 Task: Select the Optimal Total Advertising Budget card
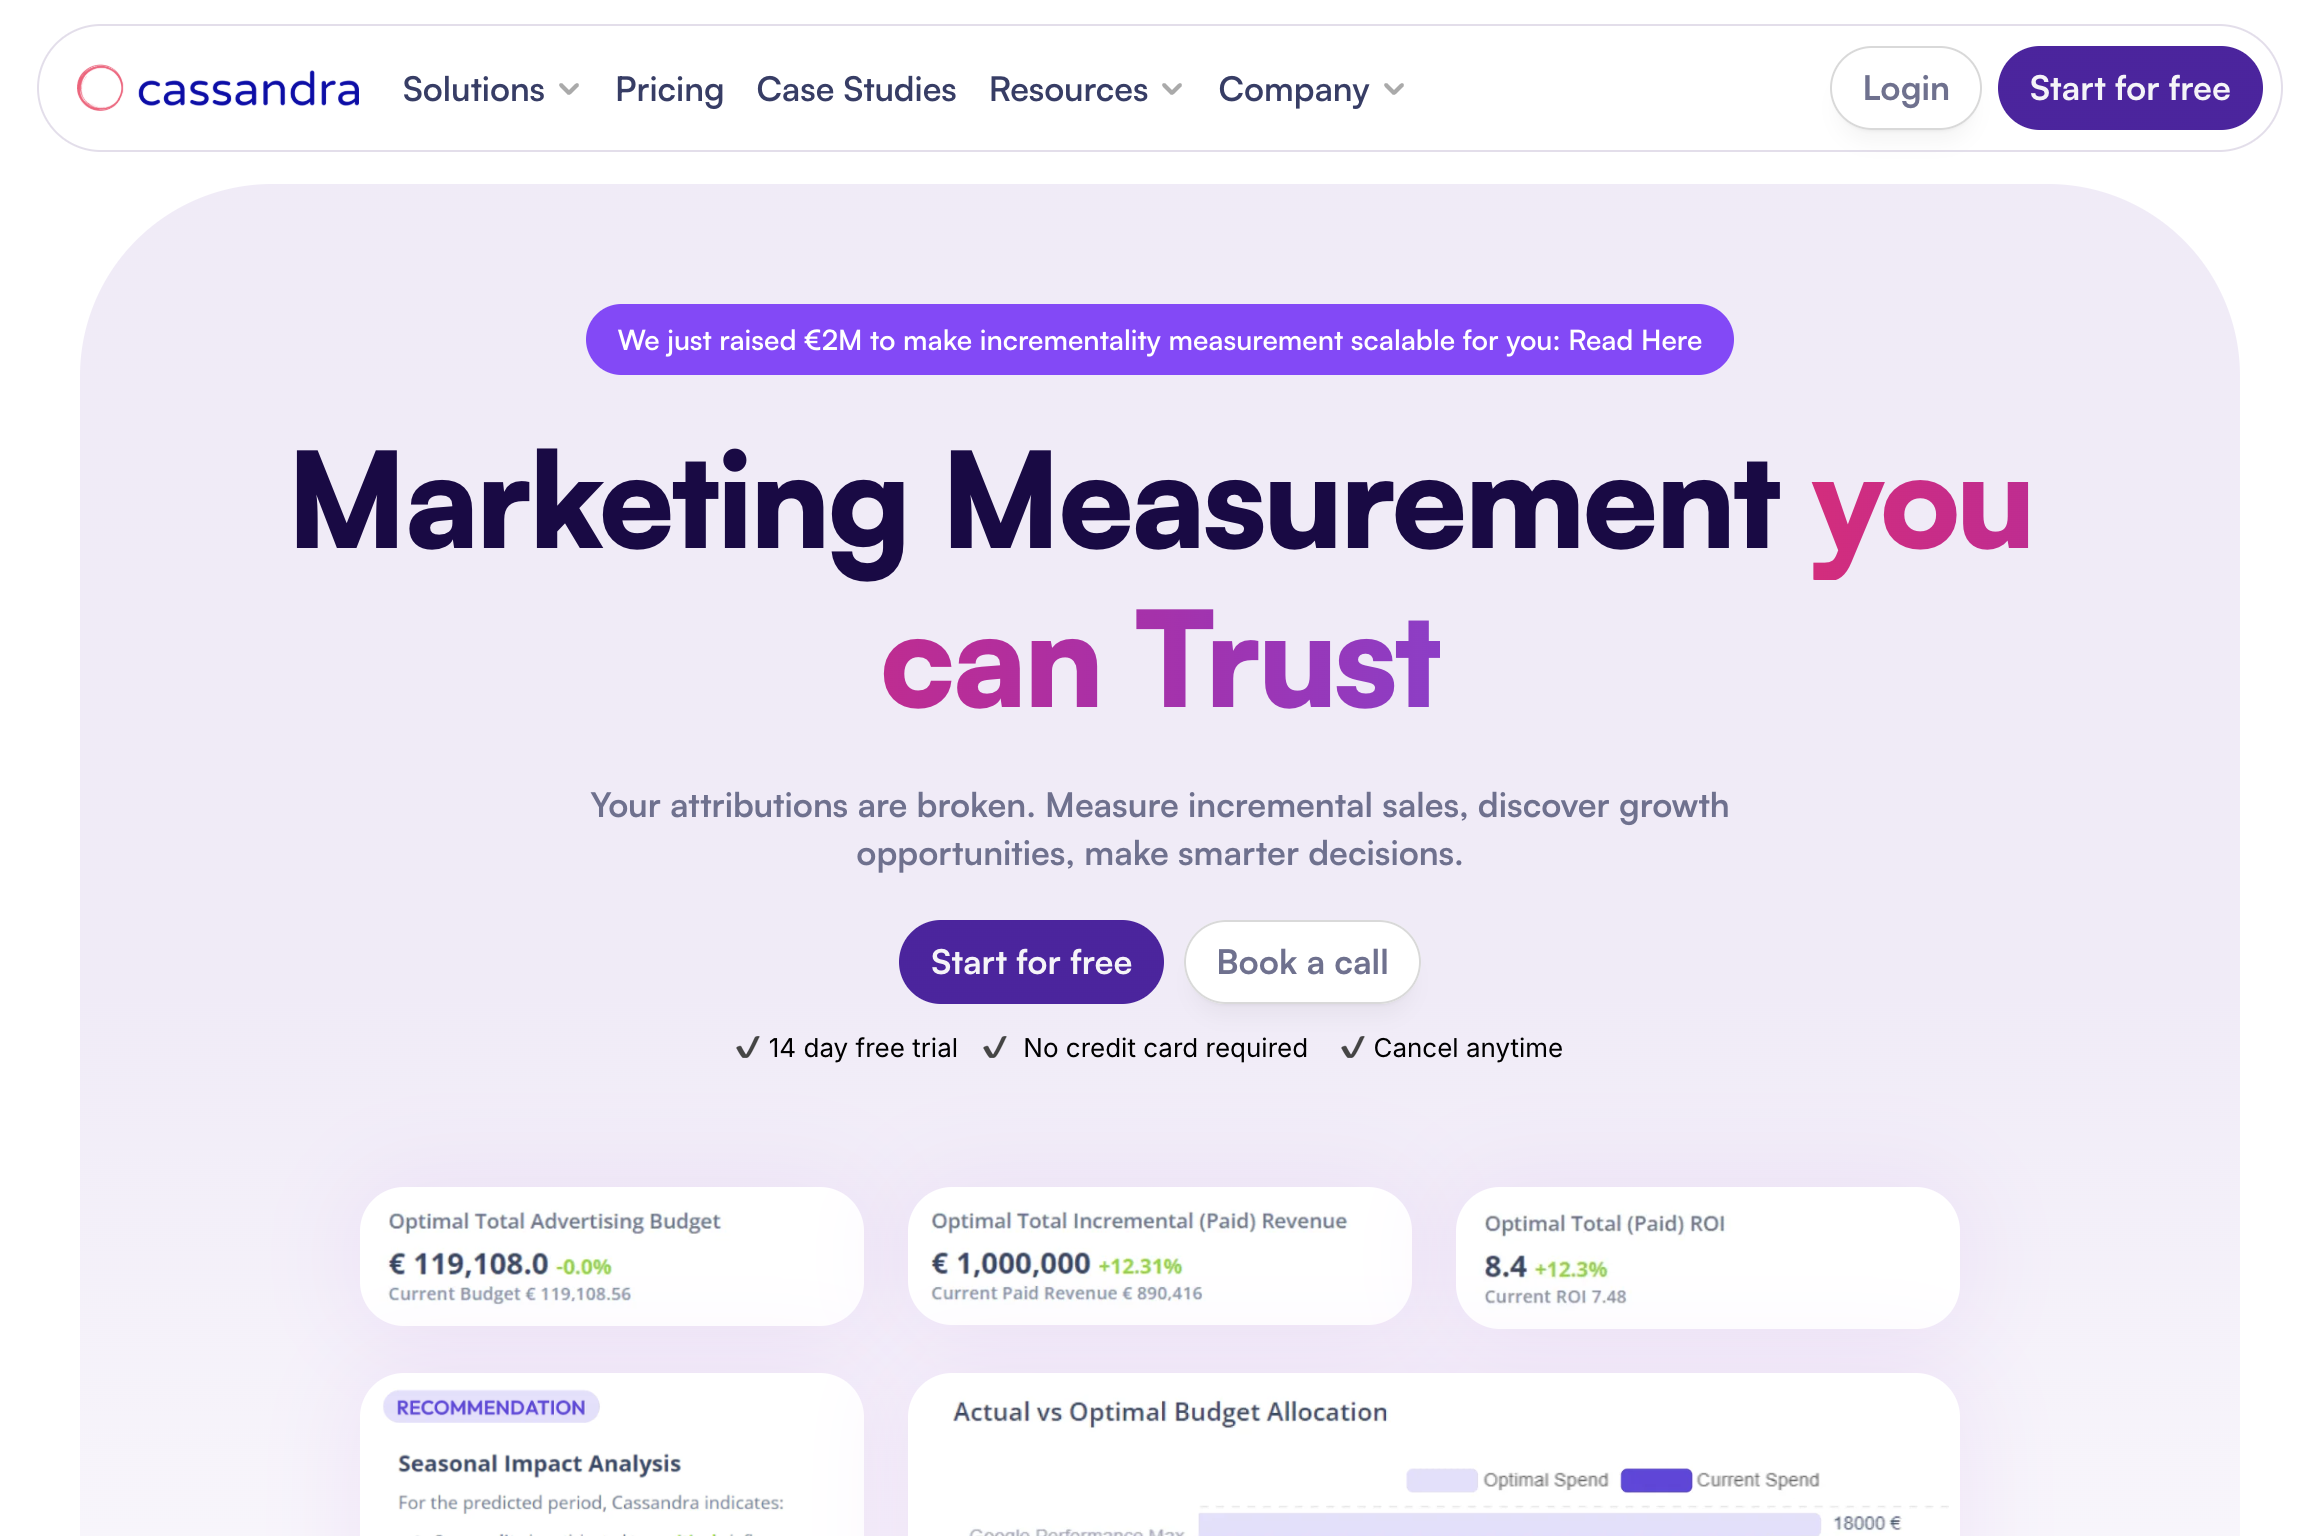click(611, 1256)
